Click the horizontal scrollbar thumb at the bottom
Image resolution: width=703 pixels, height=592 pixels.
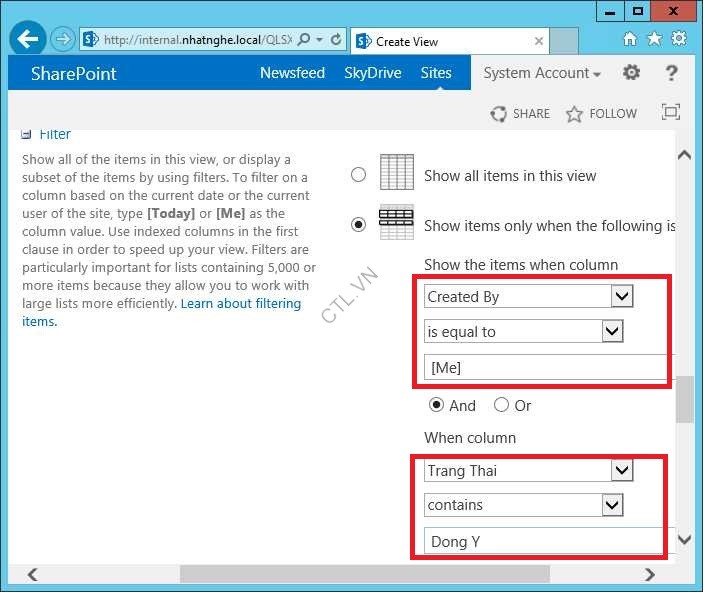[x=364, y=574]
